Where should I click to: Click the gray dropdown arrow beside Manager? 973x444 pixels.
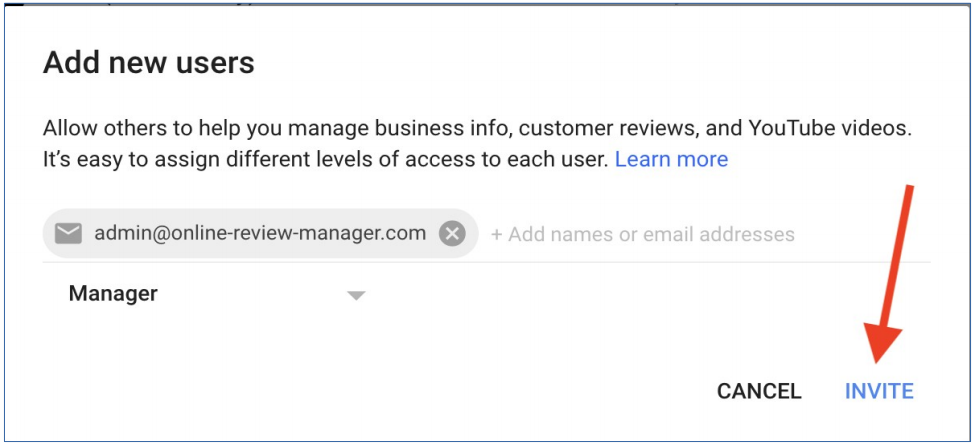pos(356,295)
